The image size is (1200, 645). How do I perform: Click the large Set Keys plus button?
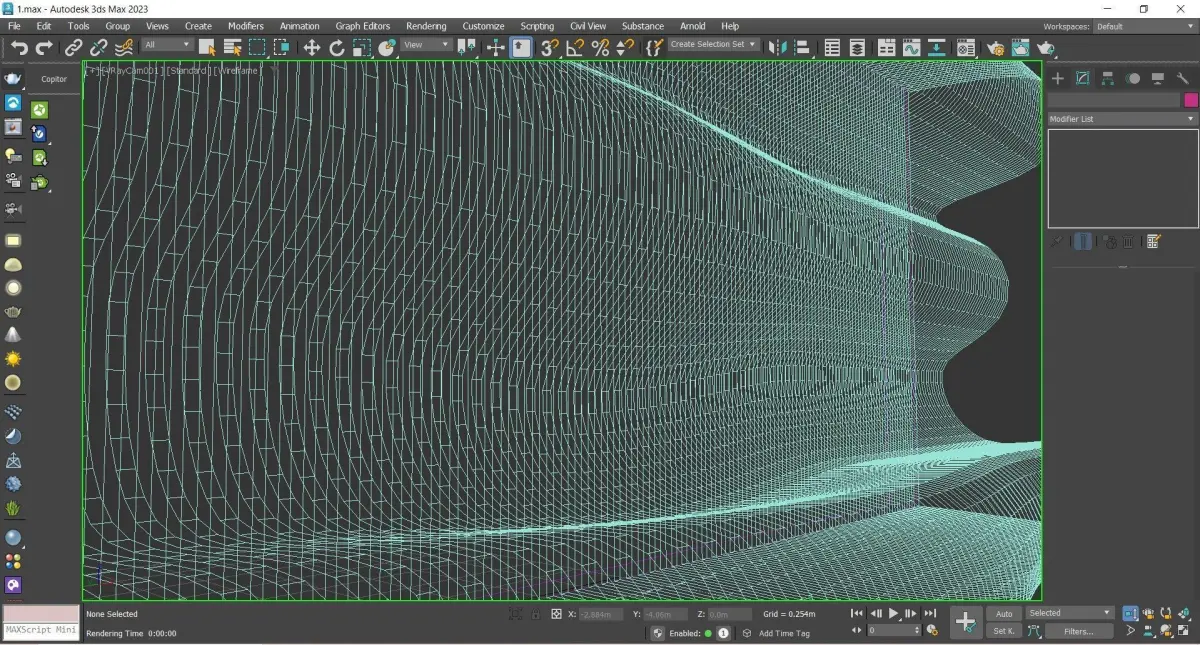pyautogui.click(x=965, y=622)
